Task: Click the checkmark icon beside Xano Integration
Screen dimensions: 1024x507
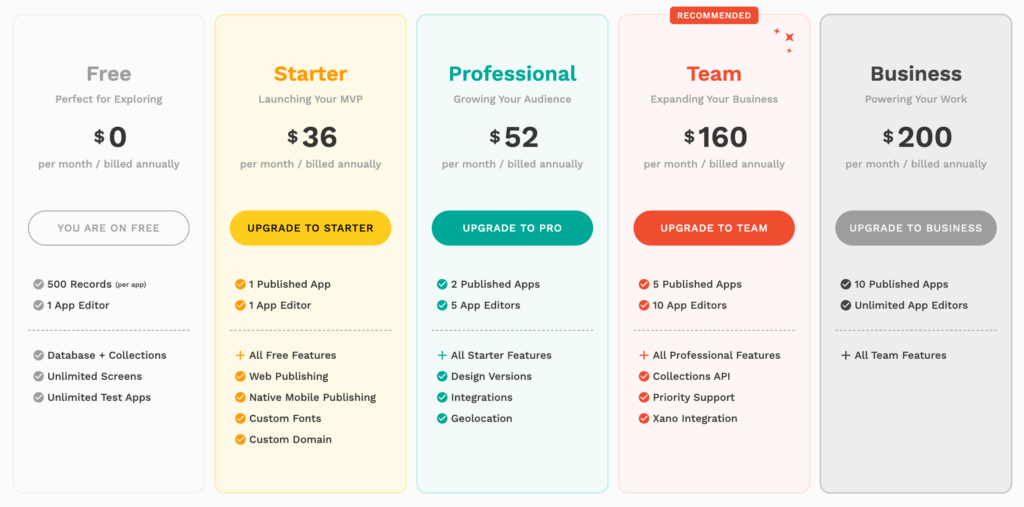Action: [x=644, y=418]
